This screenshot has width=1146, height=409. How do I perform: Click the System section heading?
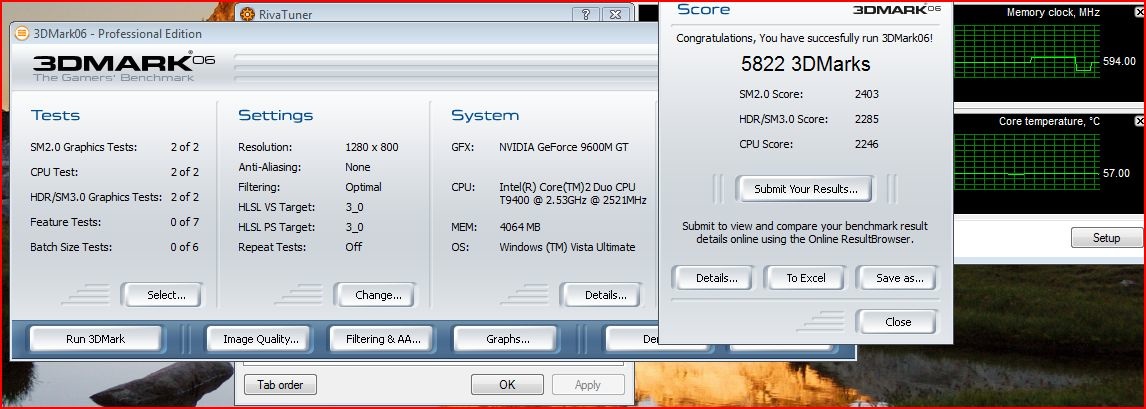tap(485, 115)
